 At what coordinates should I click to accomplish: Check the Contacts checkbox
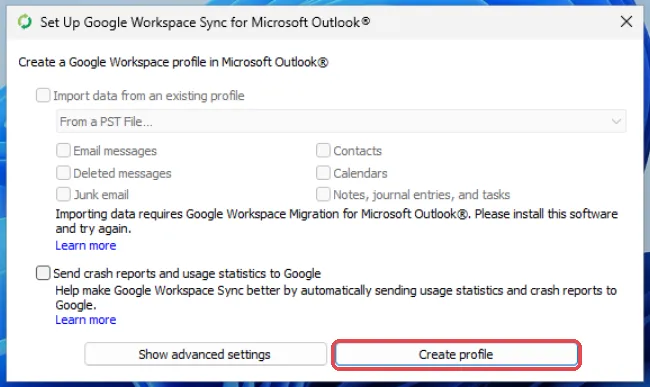(x=323, y=150)
